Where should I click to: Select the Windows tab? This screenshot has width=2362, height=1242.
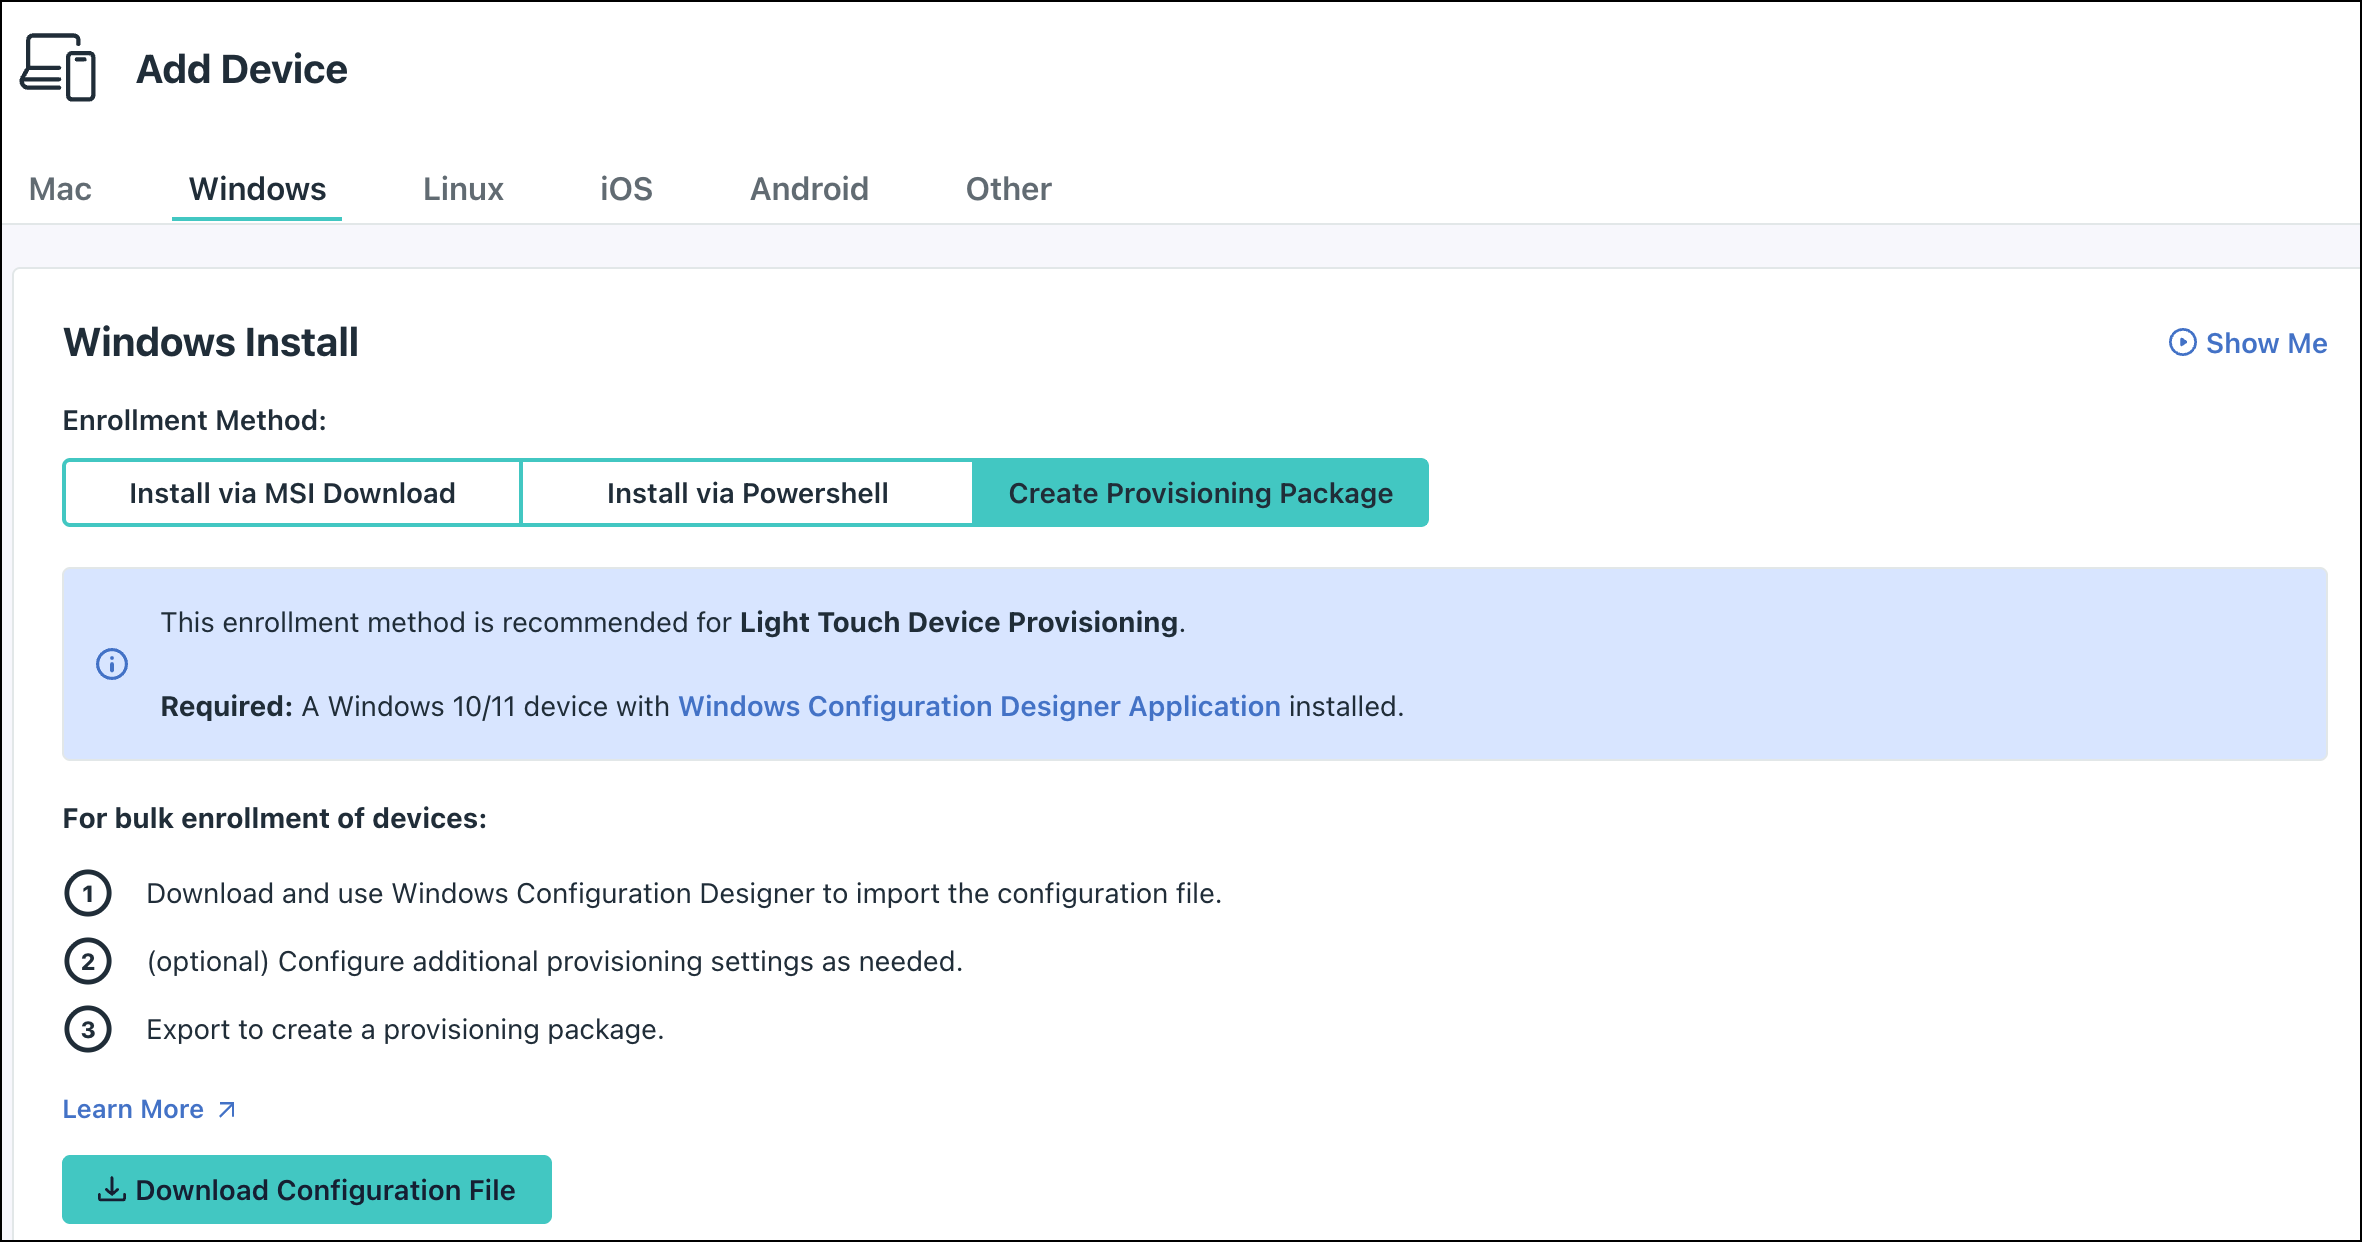click(256, 188)
